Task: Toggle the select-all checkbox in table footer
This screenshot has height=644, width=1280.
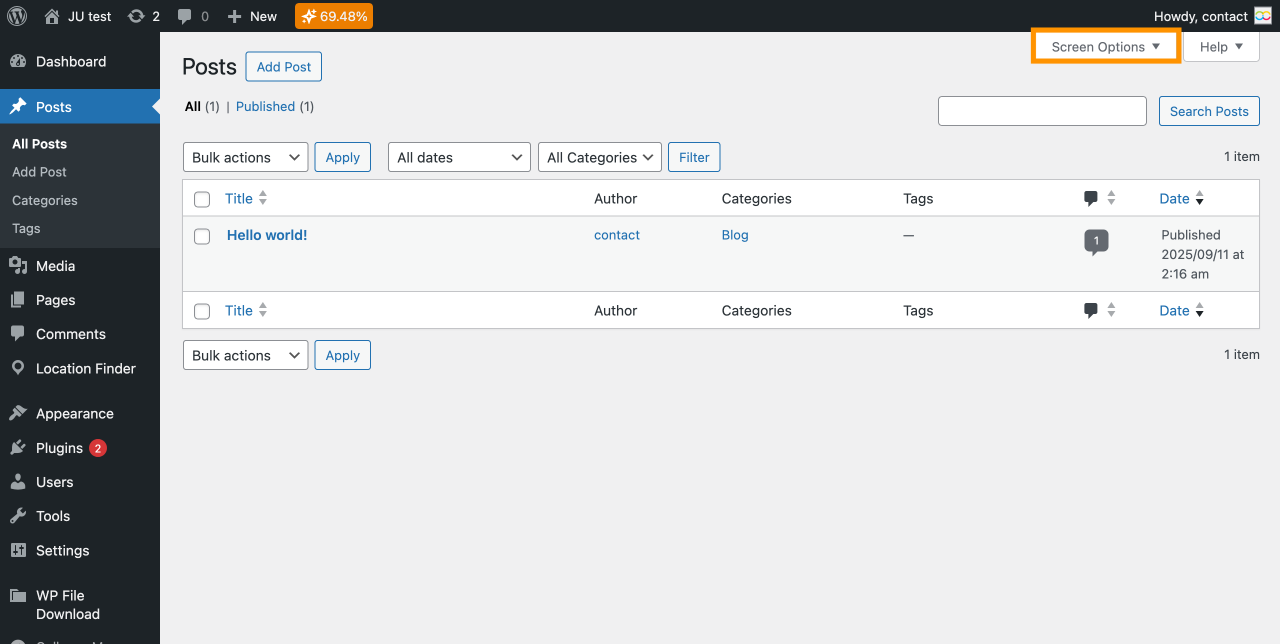Action: (202, 311)
